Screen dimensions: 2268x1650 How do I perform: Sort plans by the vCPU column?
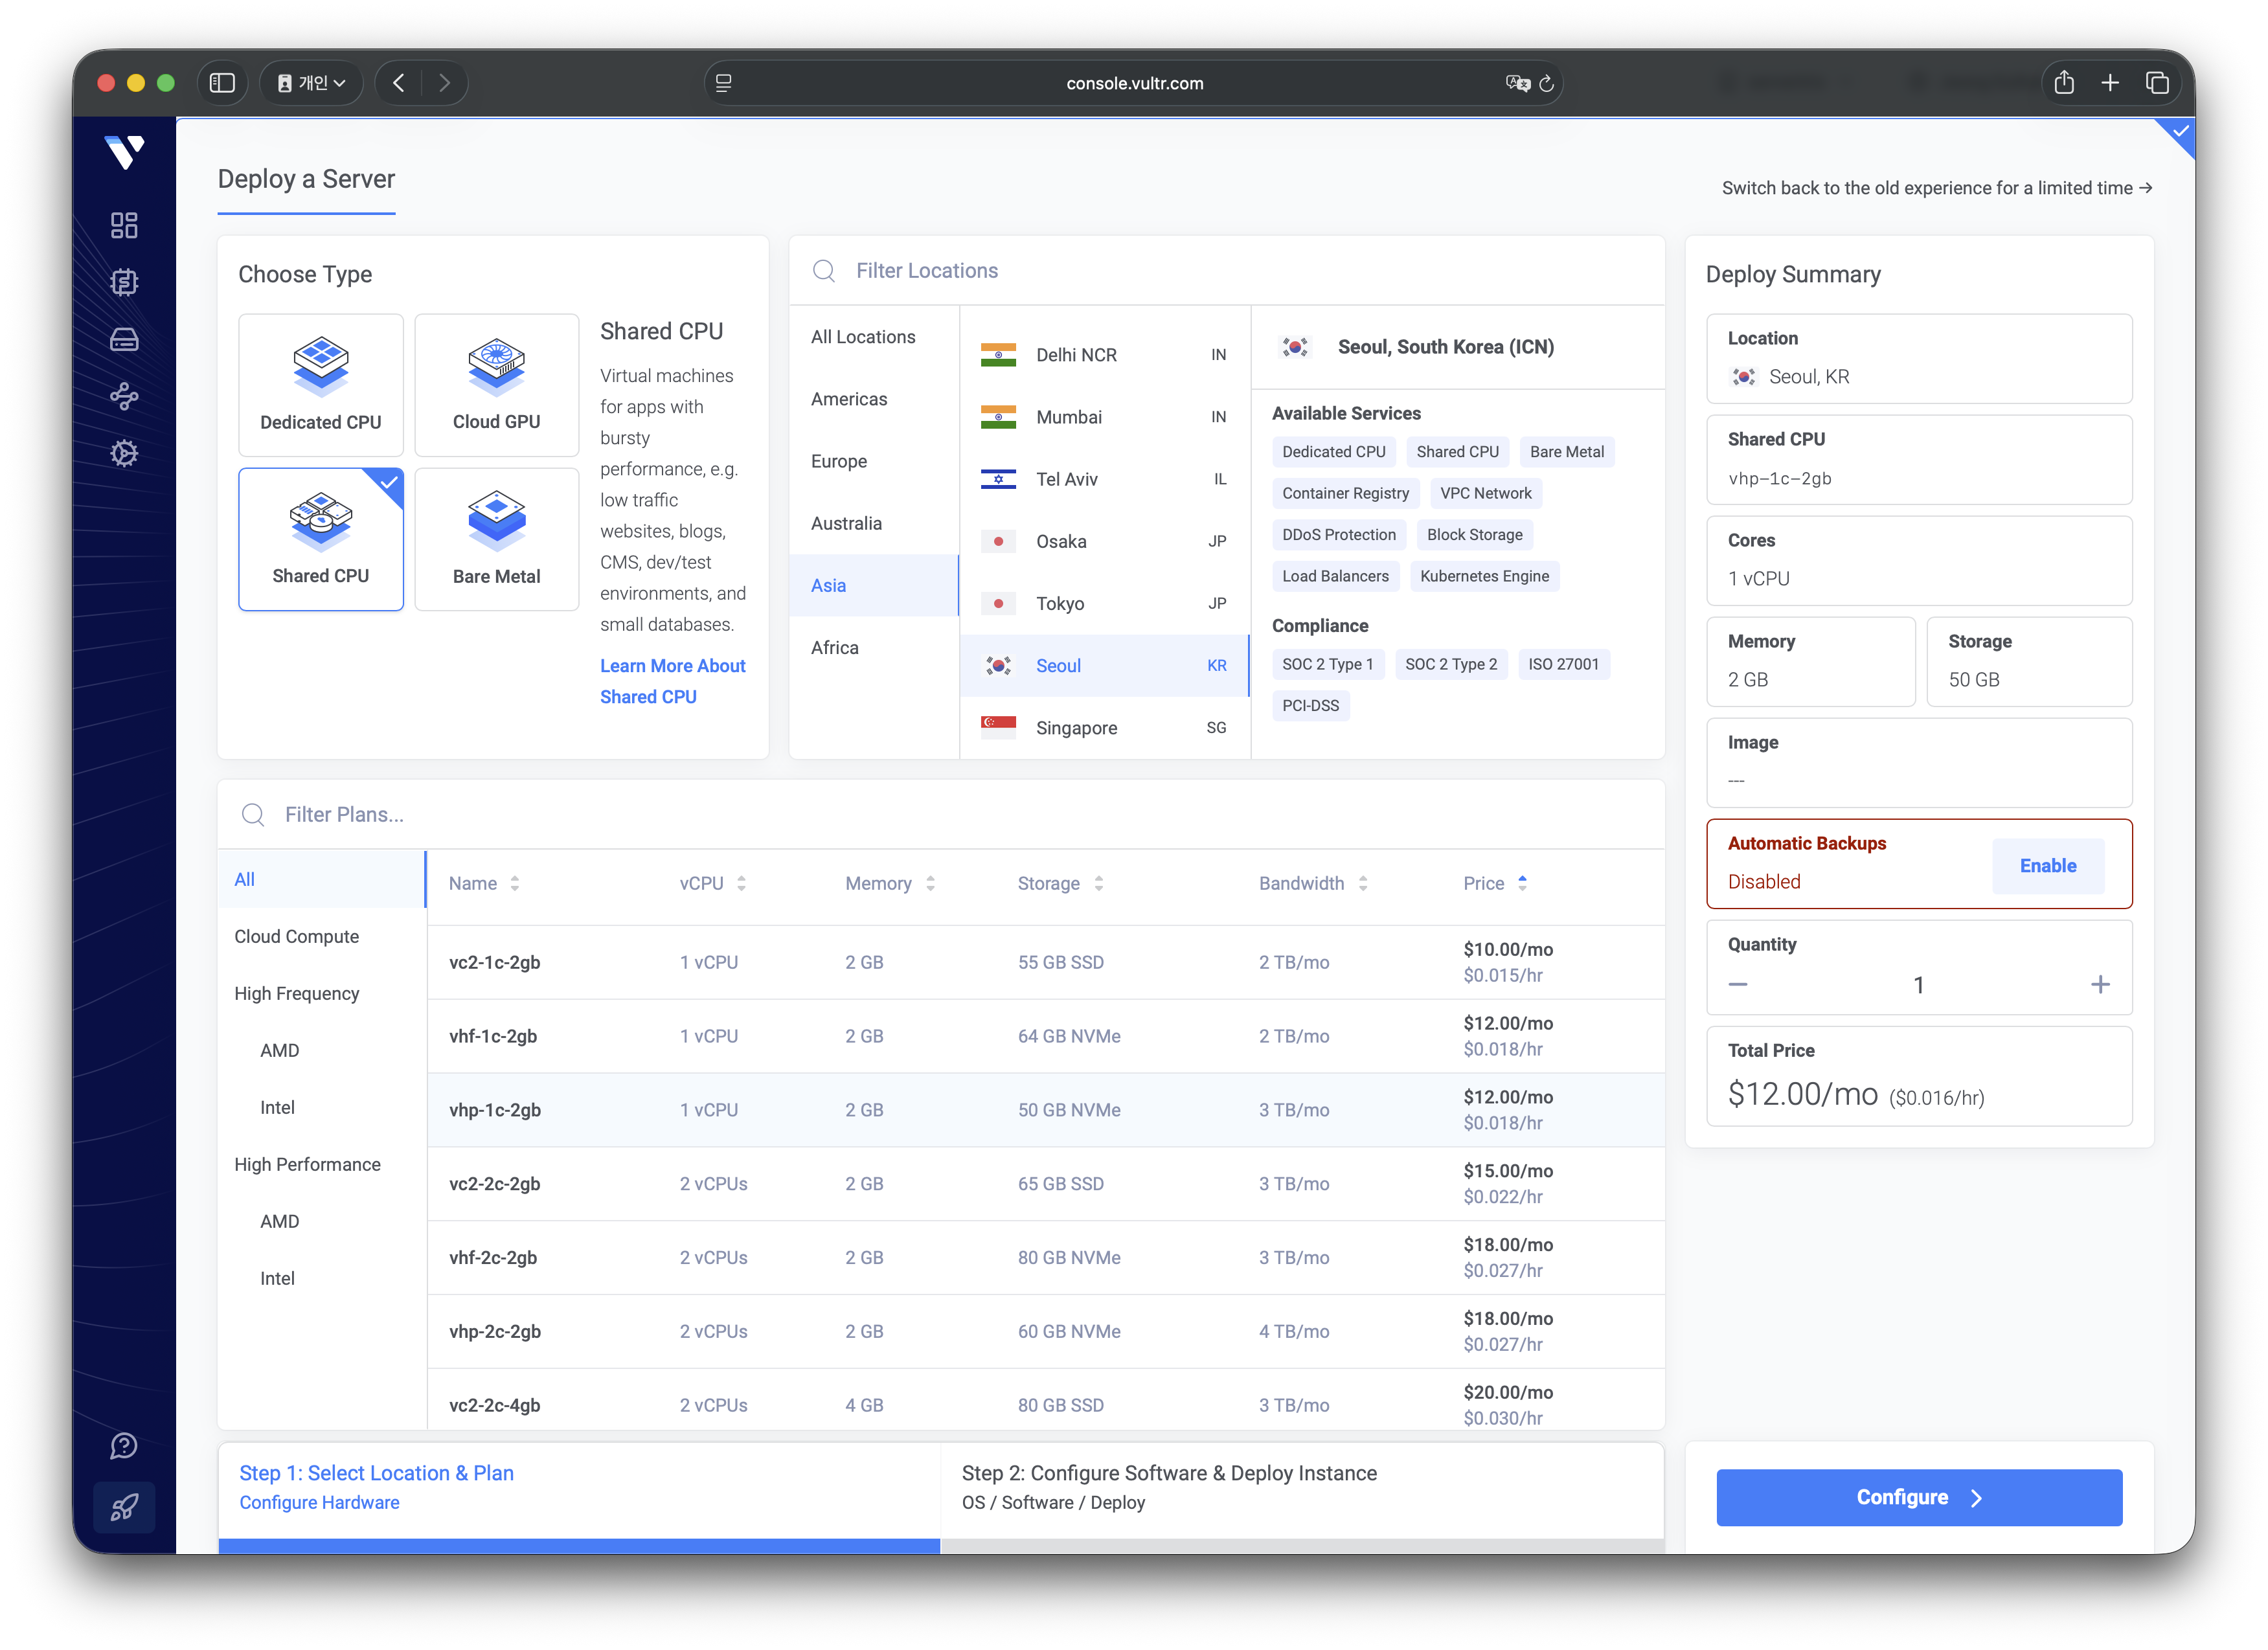tap(713, 884)
